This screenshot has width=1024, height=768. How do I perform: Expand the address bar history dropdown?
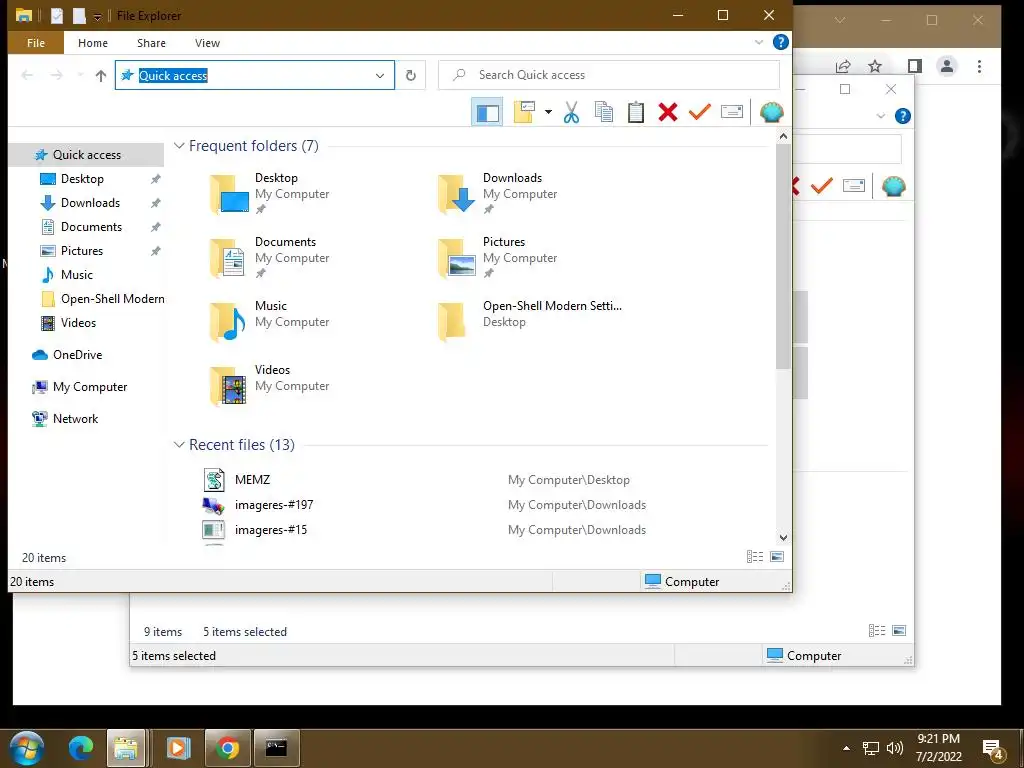coord(380,76)
